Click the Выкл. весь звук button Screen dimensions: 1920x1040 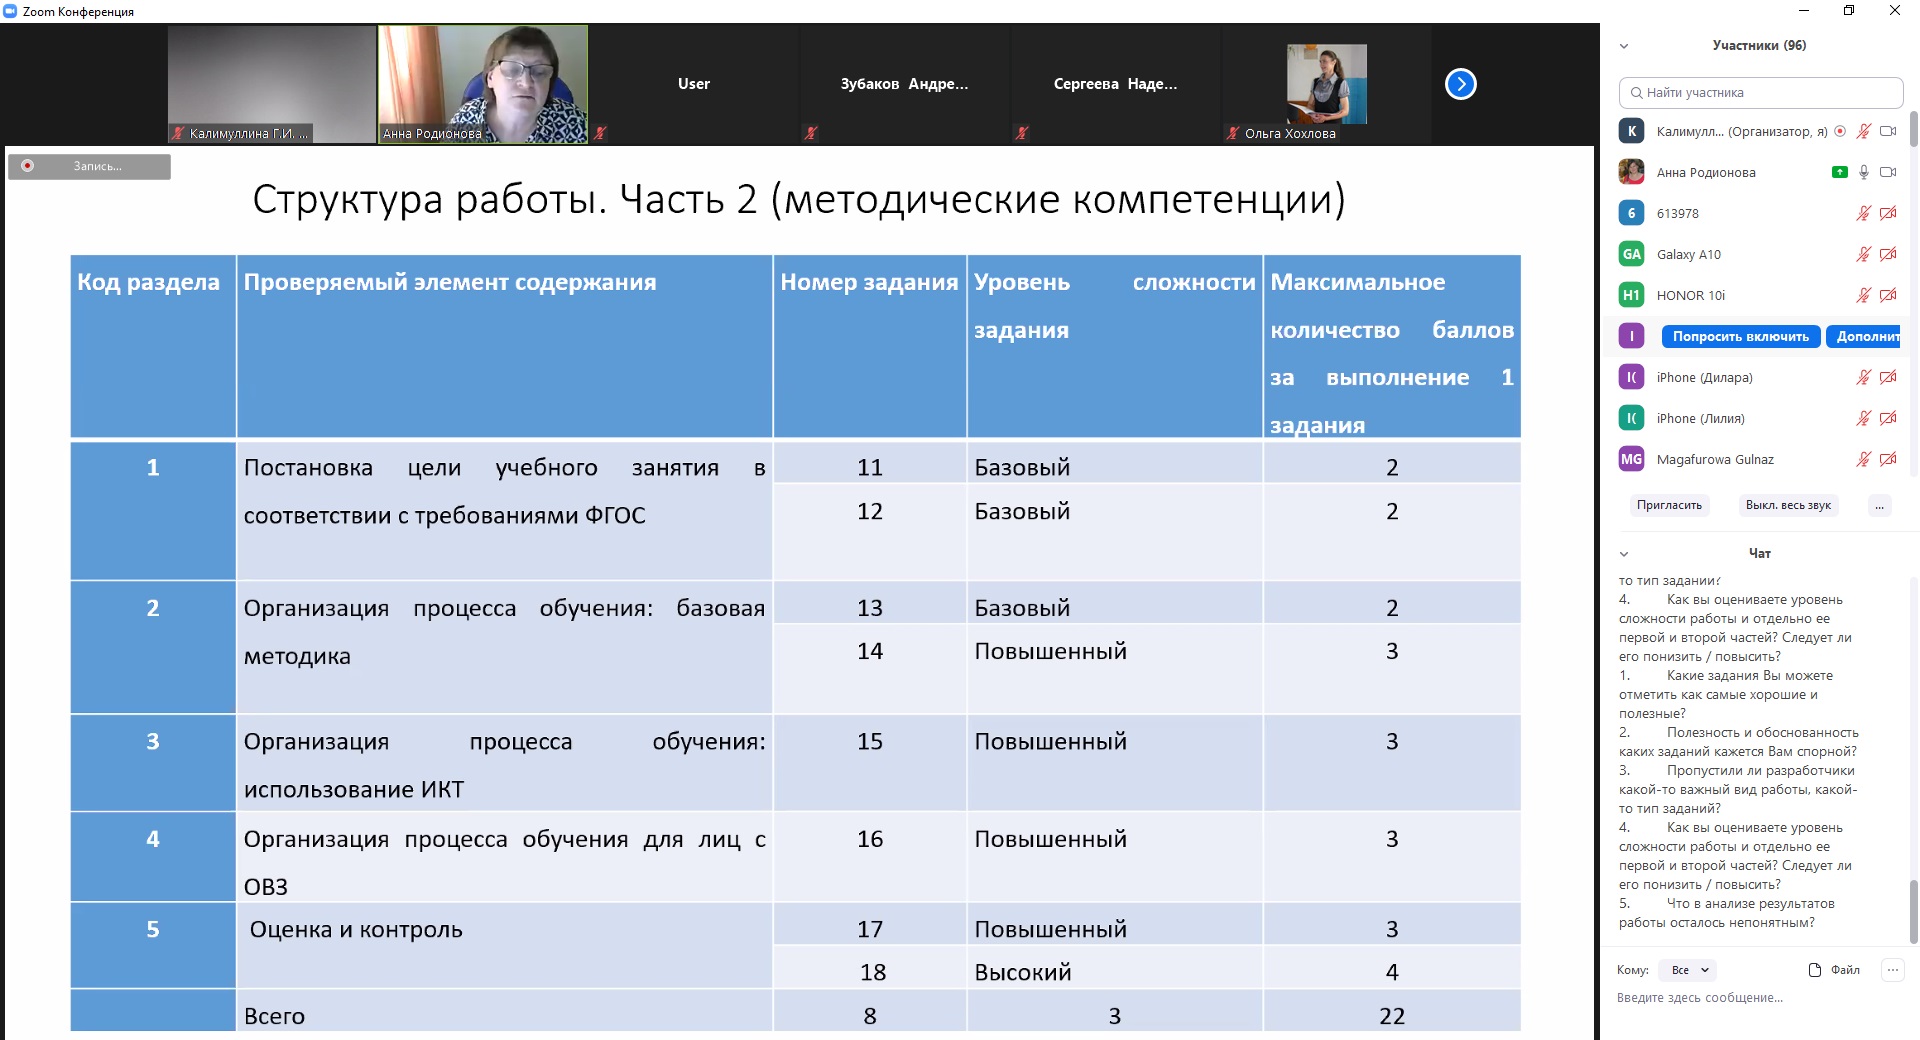(1788, 506)
